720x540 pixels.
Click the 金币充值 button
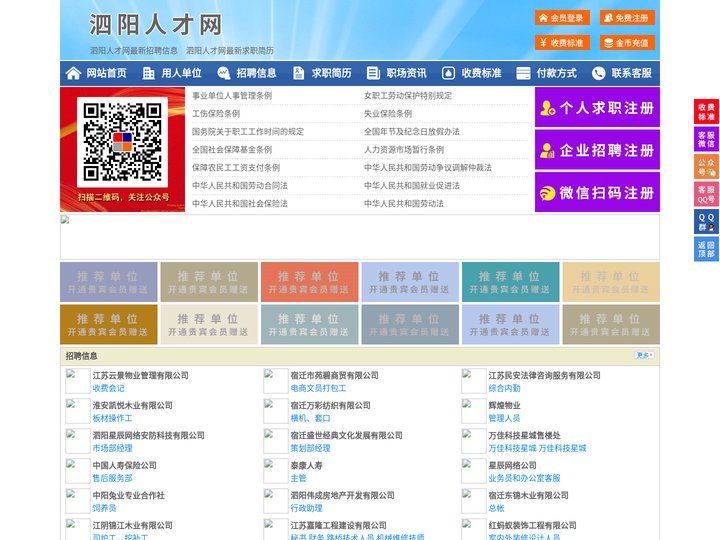tap(627, 43)
